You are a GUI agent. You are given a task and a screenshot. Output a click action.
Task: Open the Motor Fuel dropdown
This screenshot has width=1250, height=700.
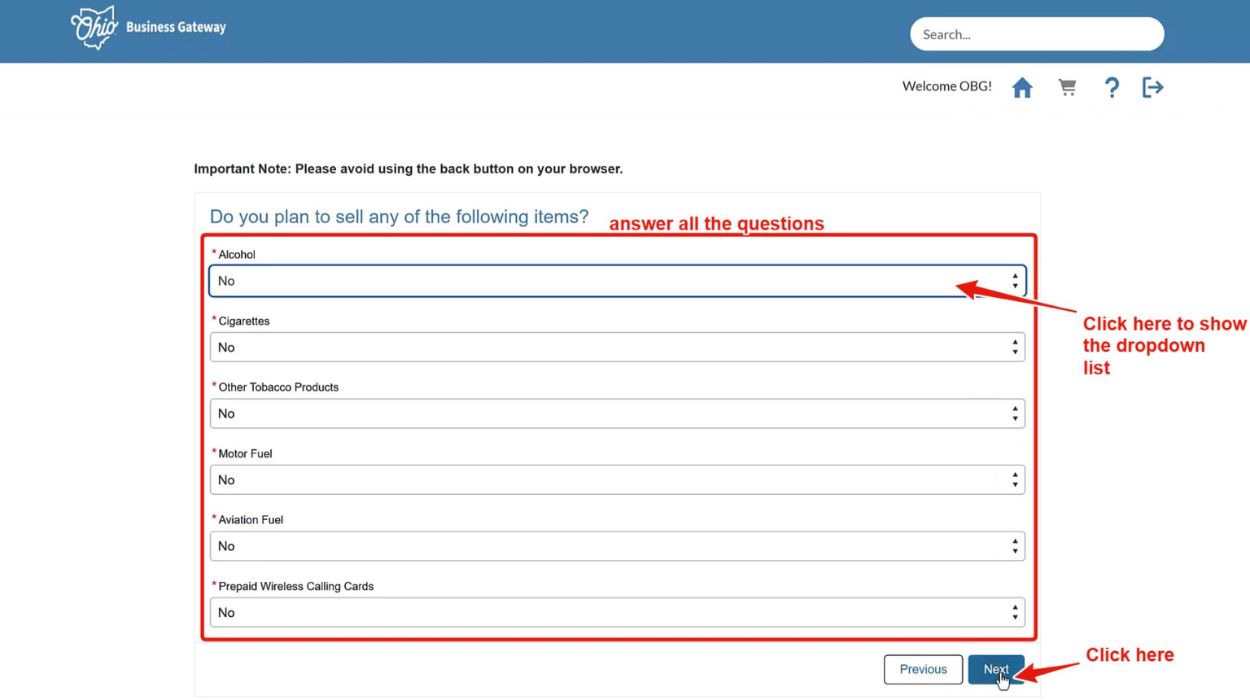coord(600,480)
